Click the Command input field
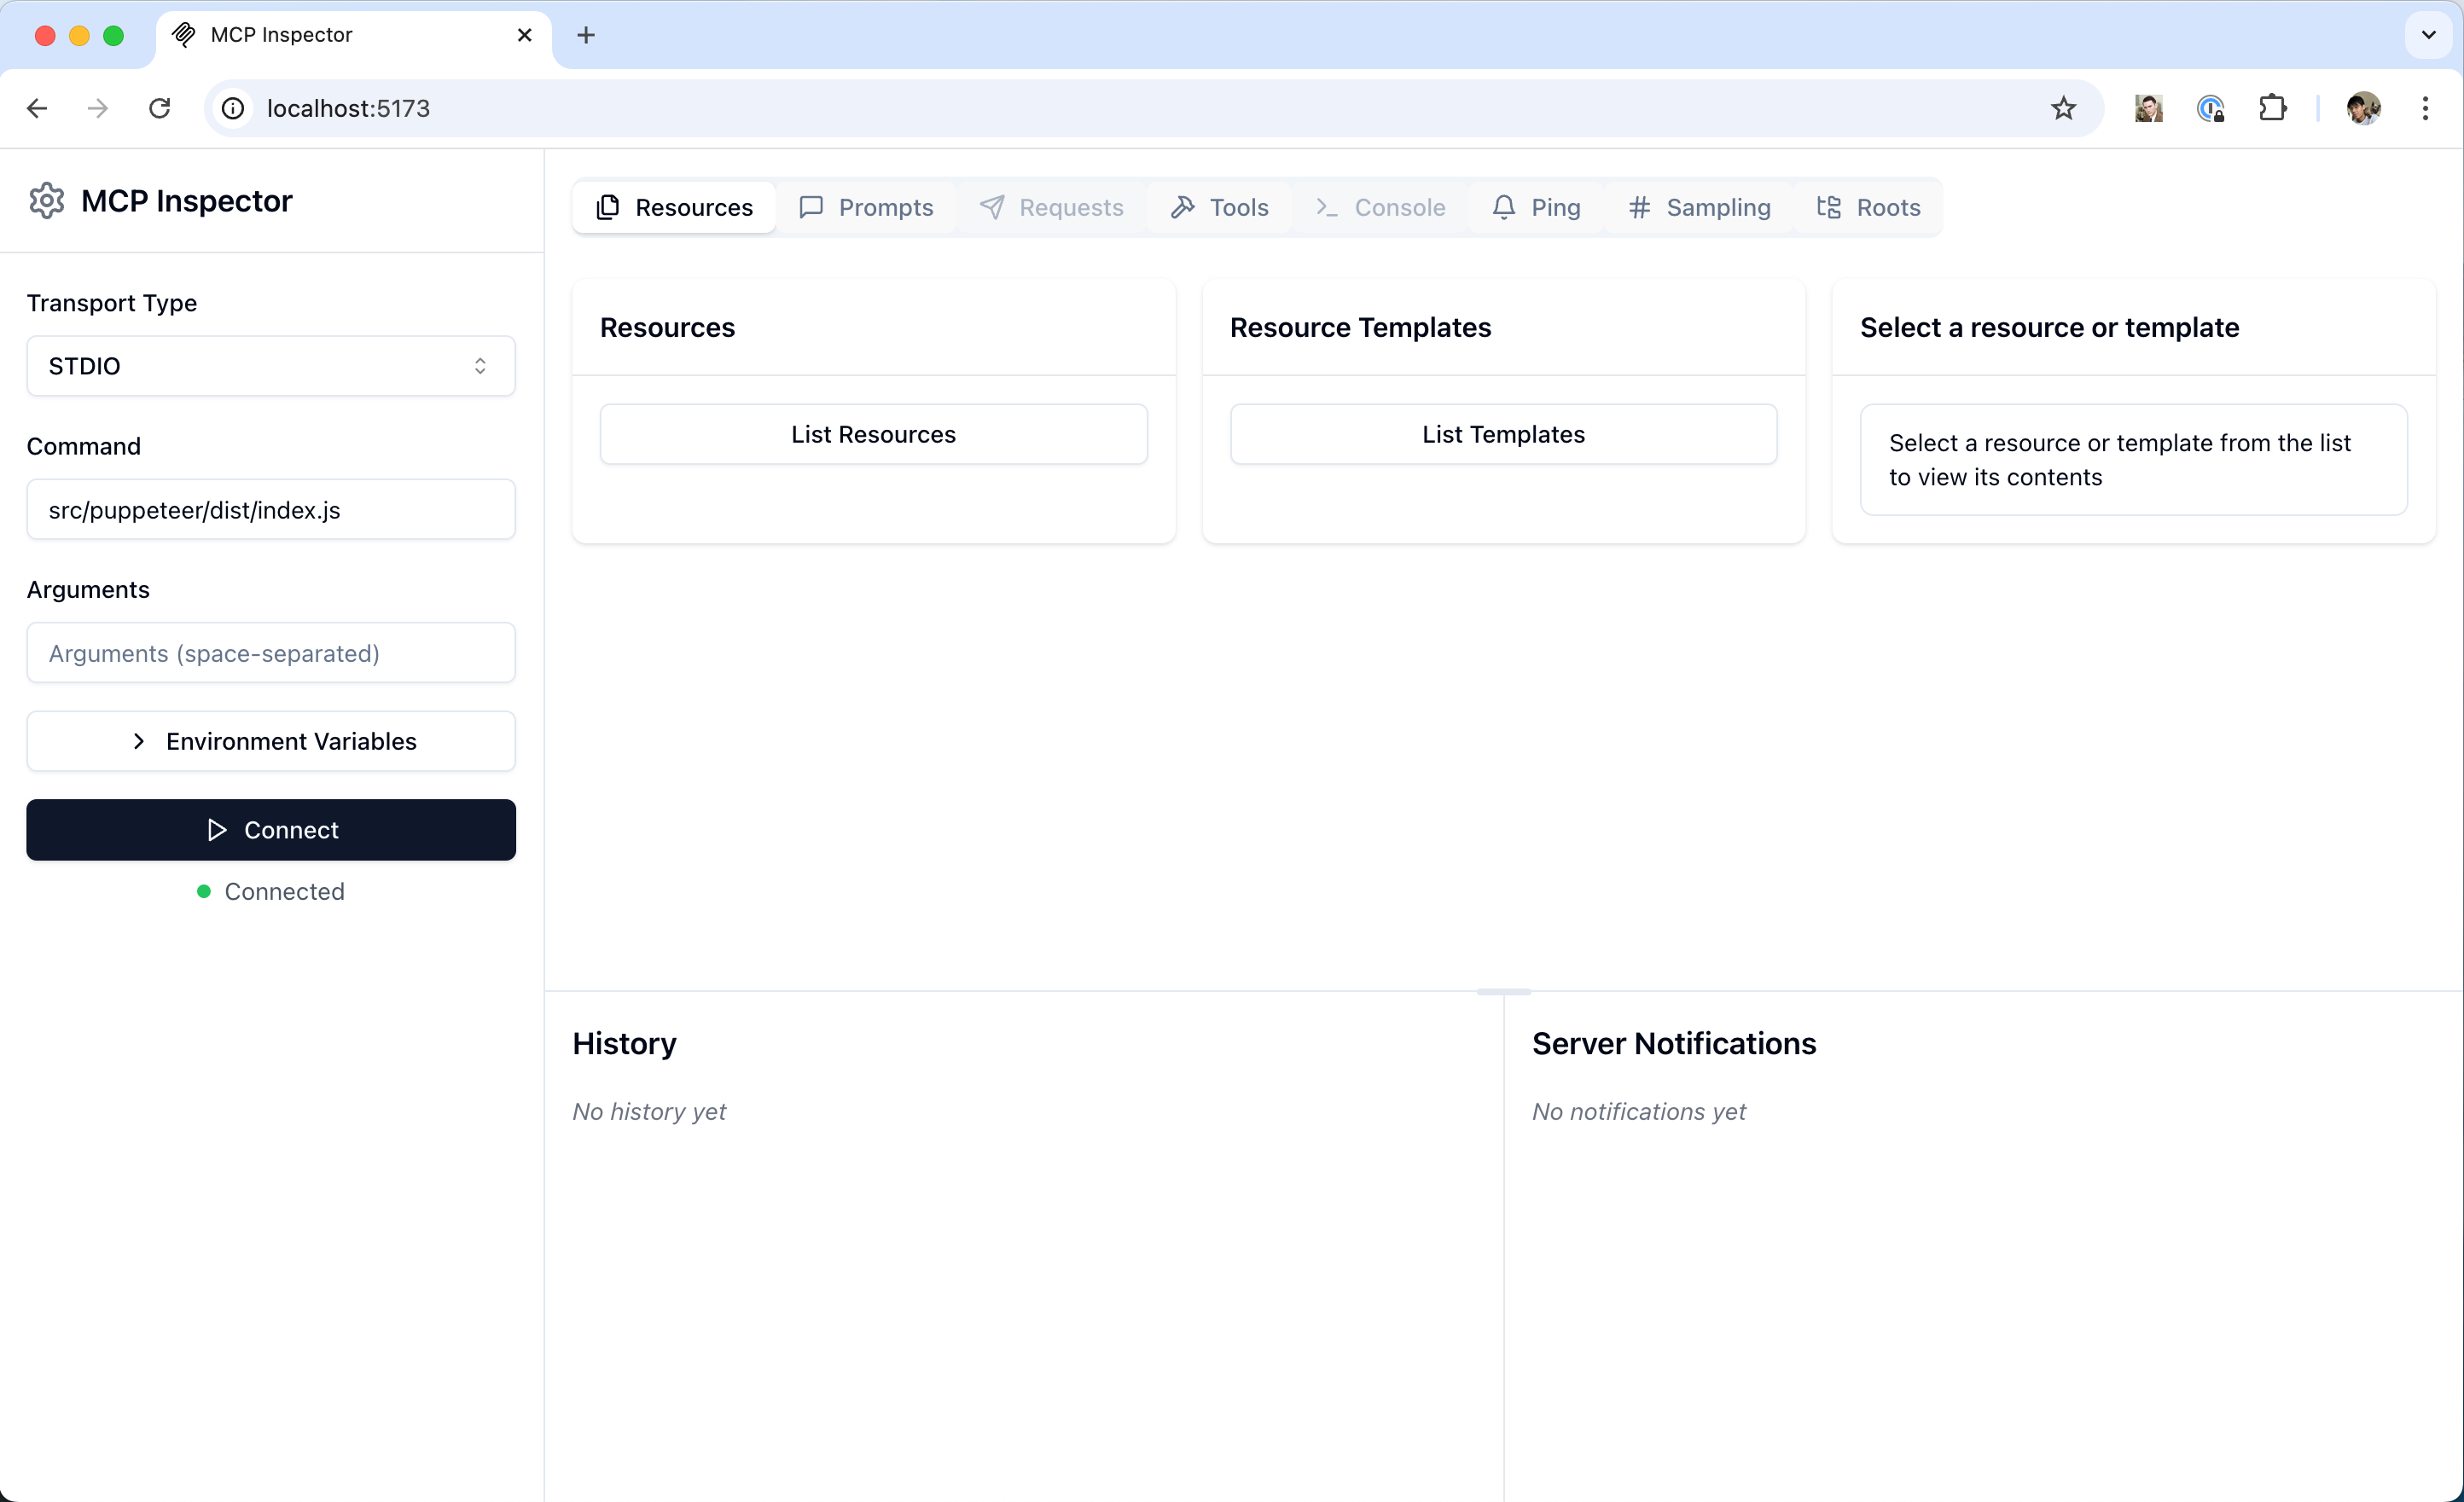The height and width of the screenshot is (1502, 2464). tap(271, 510)
